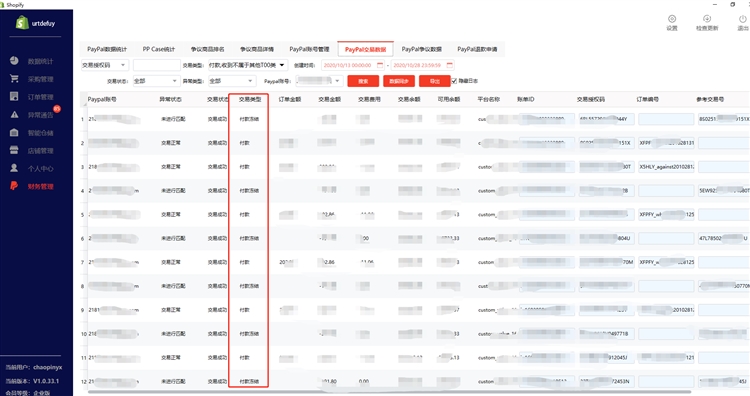Toggle the 隐藏日志 checkbox
The width and height of the screenshot is (750, 396).
pos(454,81)
